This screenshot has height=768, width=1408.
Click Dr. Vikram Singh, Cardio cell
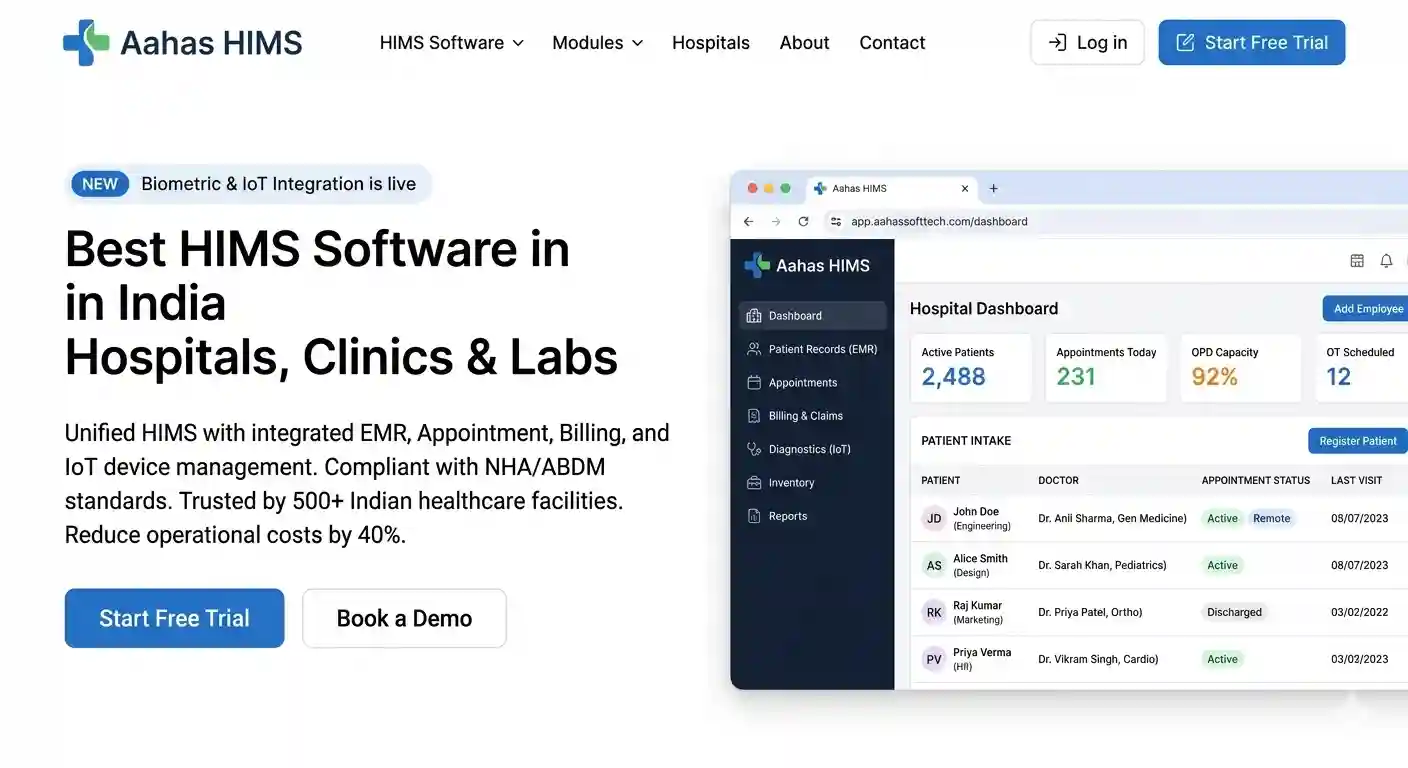[1098, 659]
